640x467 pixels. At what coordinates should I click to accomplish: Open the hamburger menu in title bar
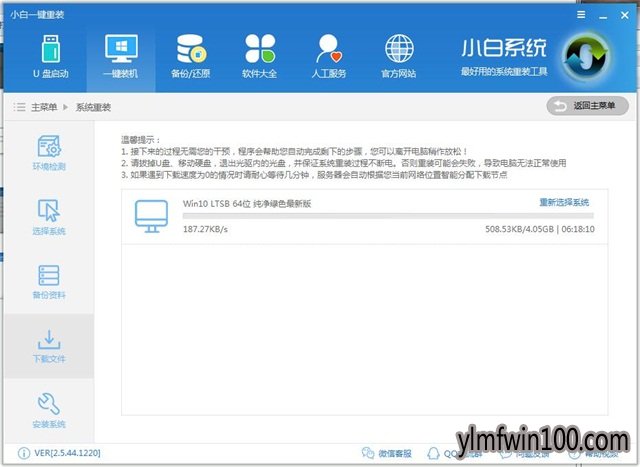pos(581,15)
